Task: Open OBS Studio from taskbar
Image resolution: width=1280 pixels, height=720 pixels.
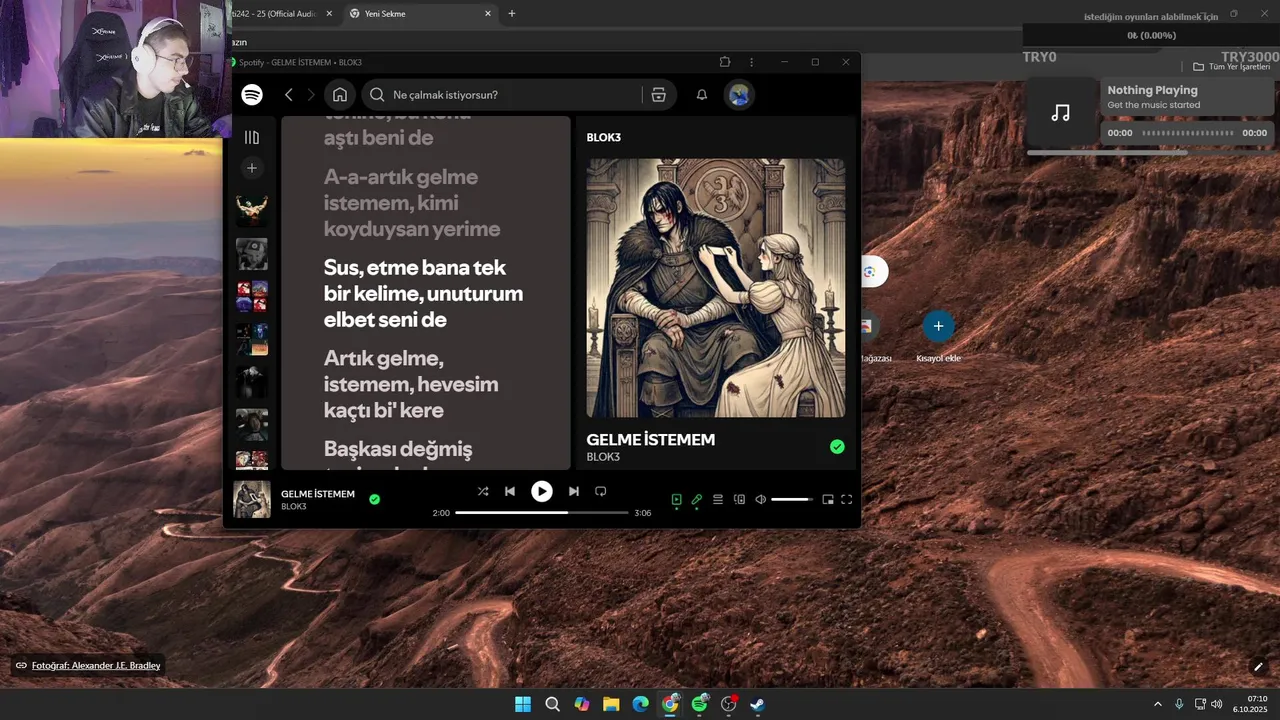Action: (x=729, y=704)
